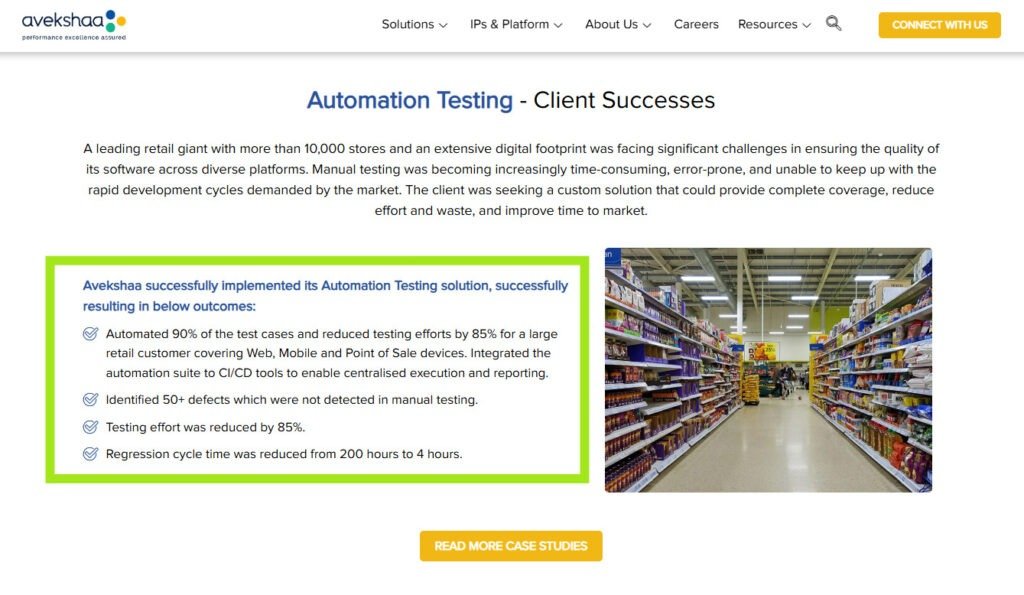Click 'Avekshaa successfully implemented its Automation Testing solution' text

pyautogui.click(x=325, y=296)
